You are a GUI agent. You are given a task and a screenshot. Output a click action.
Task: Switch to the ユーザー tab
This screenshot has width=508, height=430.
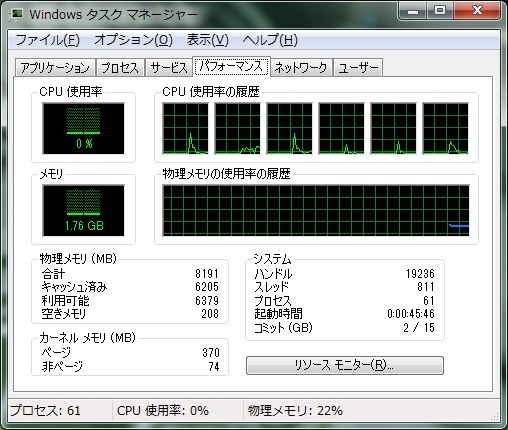[x=358, y=68]
